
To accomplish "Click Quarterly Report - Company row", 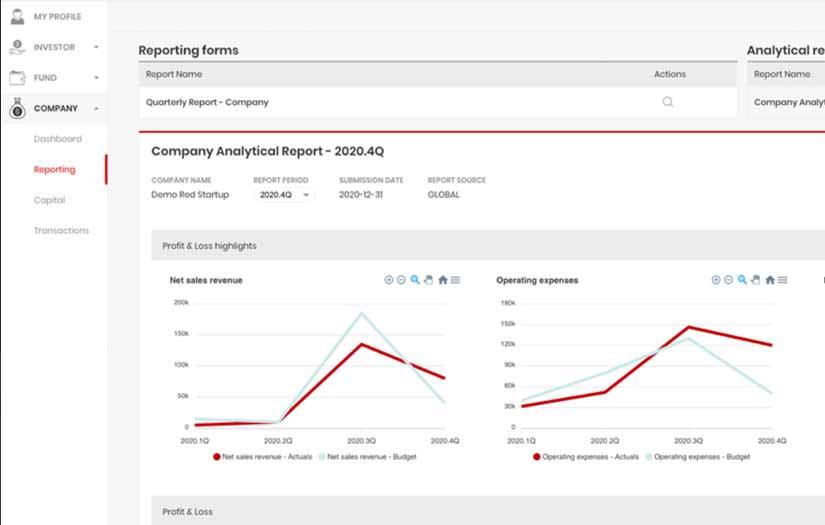I will click(x=438, y=102).
